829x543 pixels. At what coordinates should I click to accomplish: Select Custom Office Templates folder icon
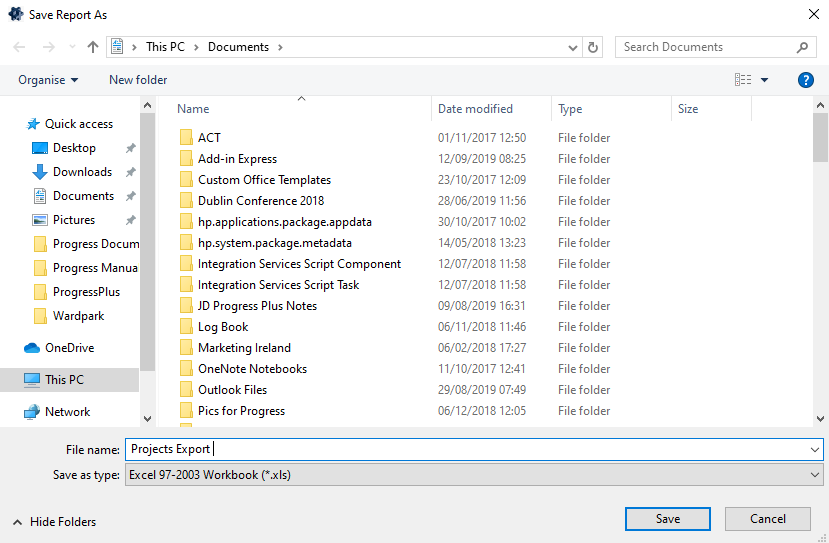(186, 180)
